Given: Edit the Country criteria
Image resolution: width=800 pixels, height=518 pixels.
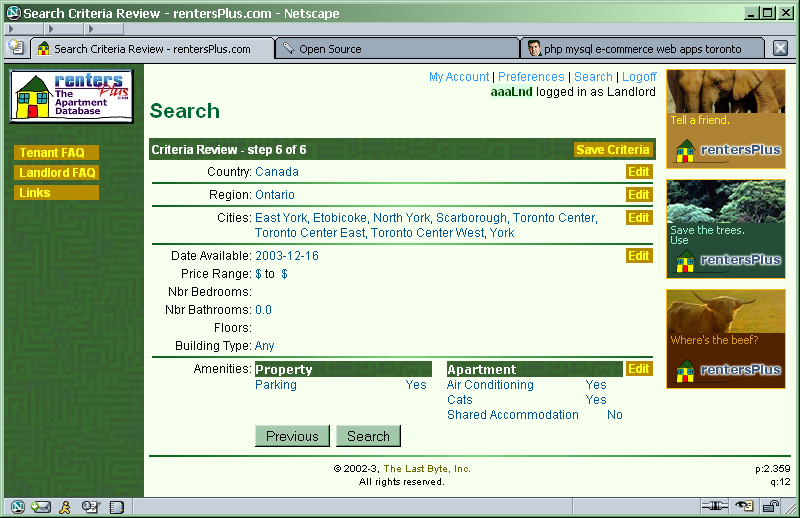Looking at the screenshot, I should coord(638,172).
